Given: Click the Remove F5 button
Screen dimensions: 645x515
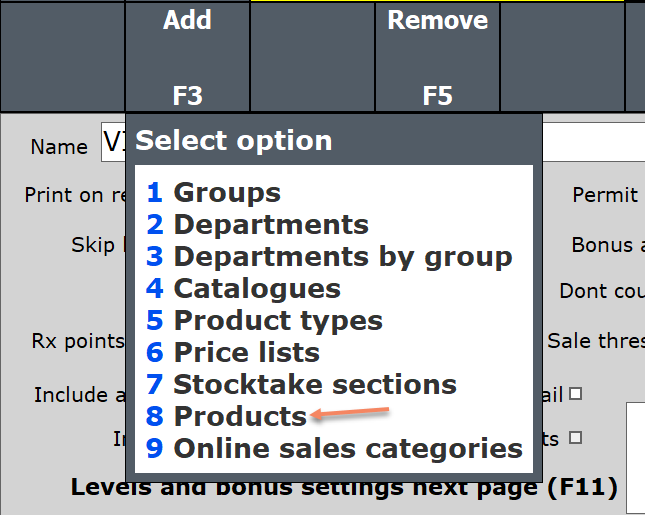Looking at the screenshot, I should [x=437, y=57].
